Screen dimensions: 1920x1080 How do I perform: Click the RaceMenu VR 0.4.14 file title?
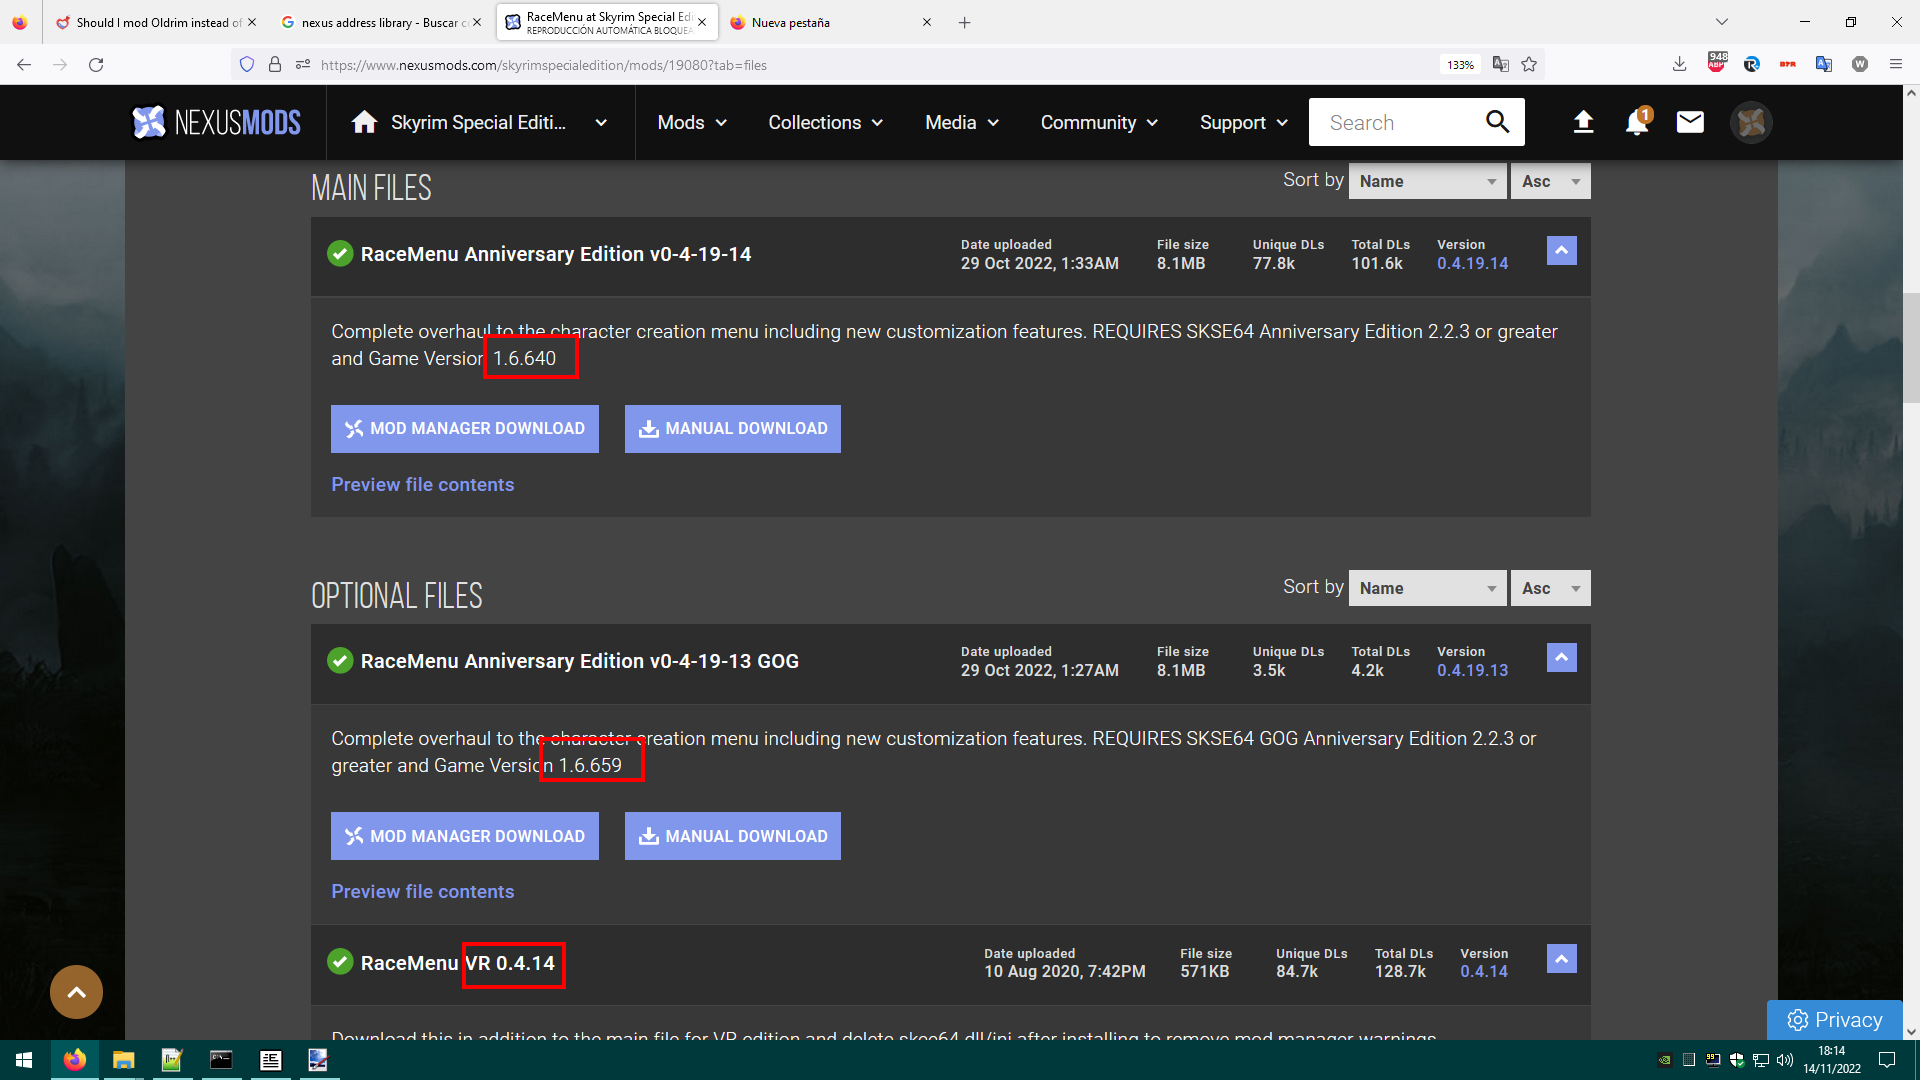click(457, 963)
